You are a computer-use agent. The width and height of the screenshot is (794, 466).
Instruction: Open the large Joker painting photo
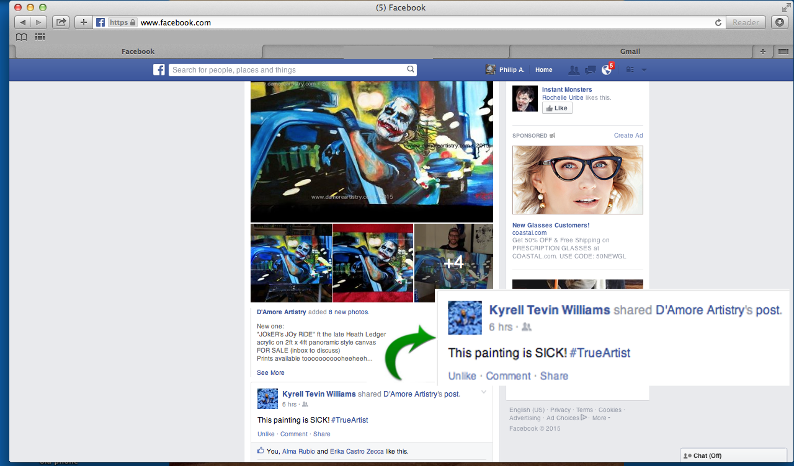pyautogui.click(x=372, y=151)
